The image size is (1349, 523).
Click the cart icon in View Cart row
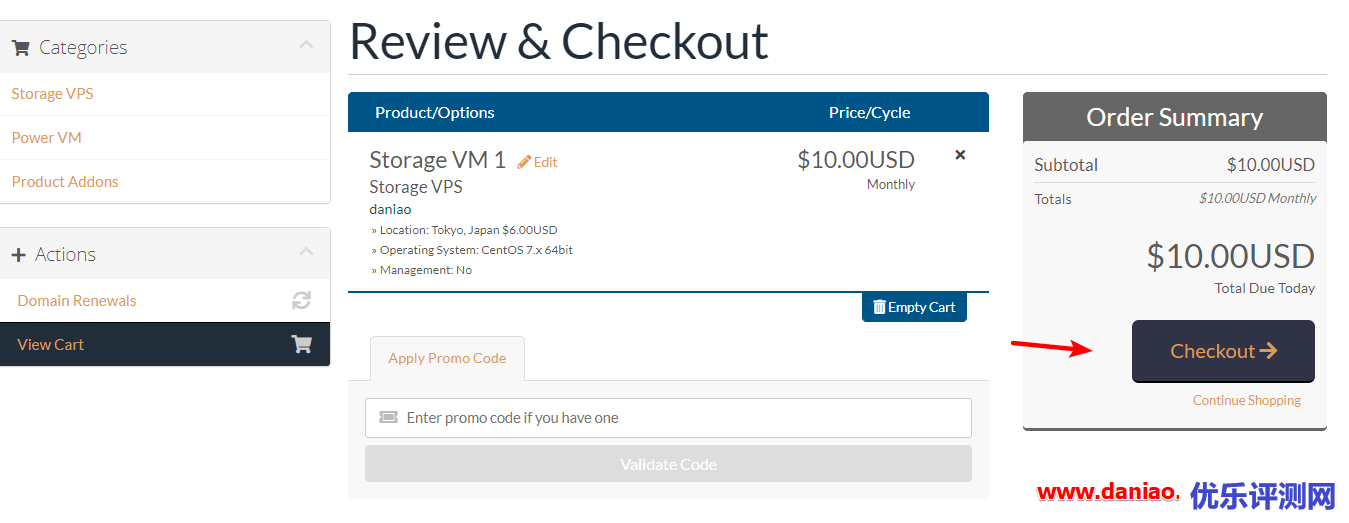click(x=301, y=344)
